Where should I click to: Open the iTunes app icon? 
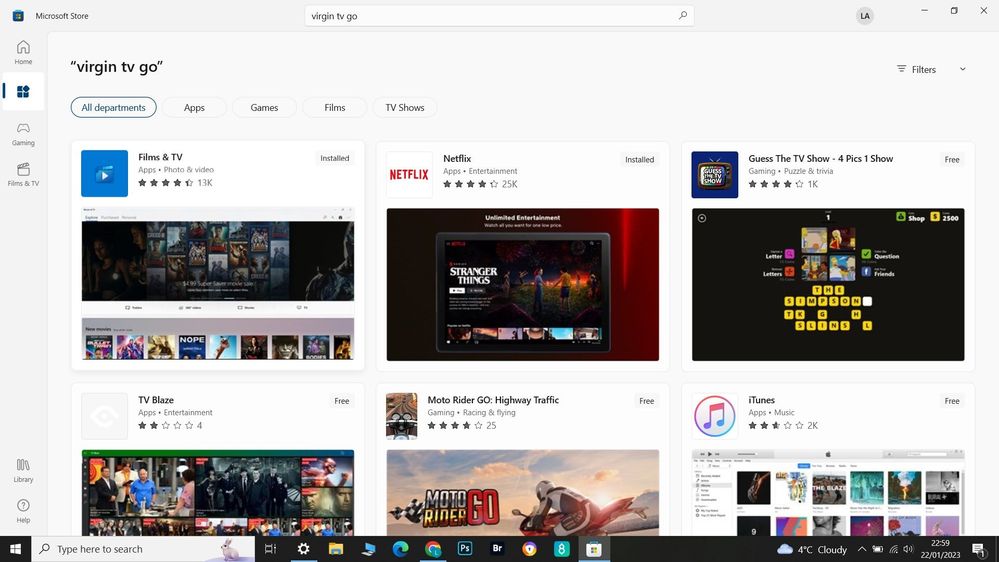point(714,416)
